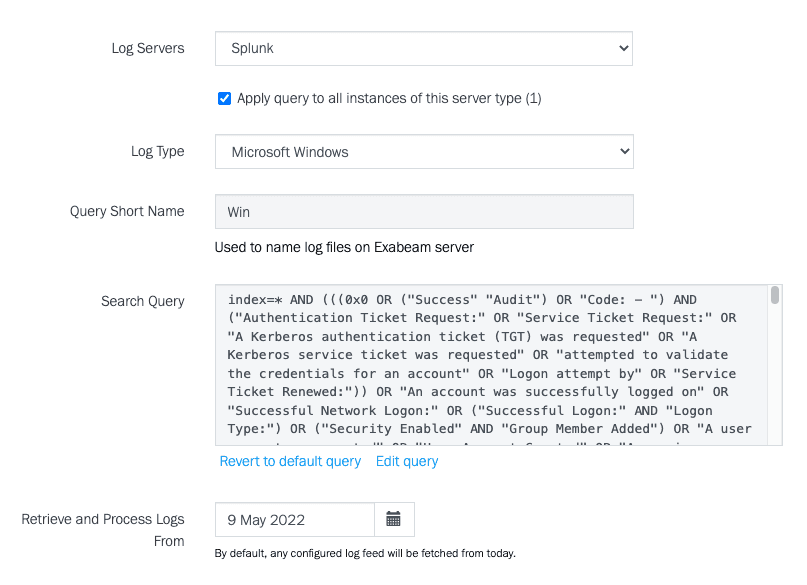The height and width of the screenshot is (585, 807).
Task: Click the 'Search Query' field label
Action: pyautogui.click(x=143, y=300)
